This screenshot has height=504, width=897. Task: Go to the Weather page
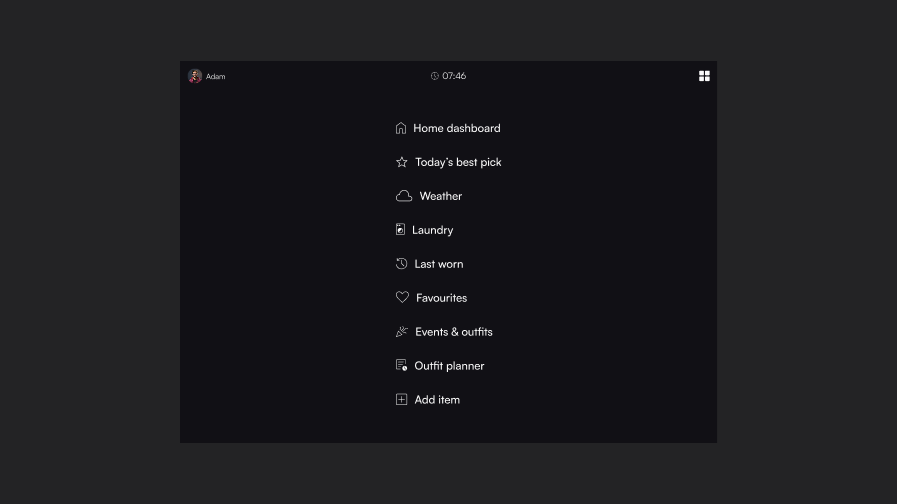click(x=441, y=196)
